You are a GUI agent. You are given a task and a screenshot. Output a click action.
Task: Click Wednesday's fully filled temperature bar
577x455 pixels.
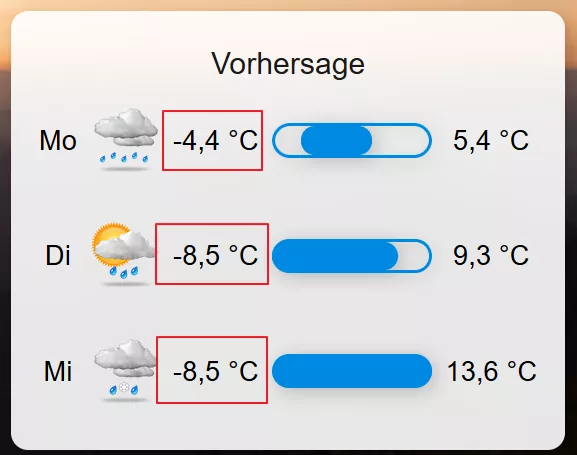pos(352,371)
